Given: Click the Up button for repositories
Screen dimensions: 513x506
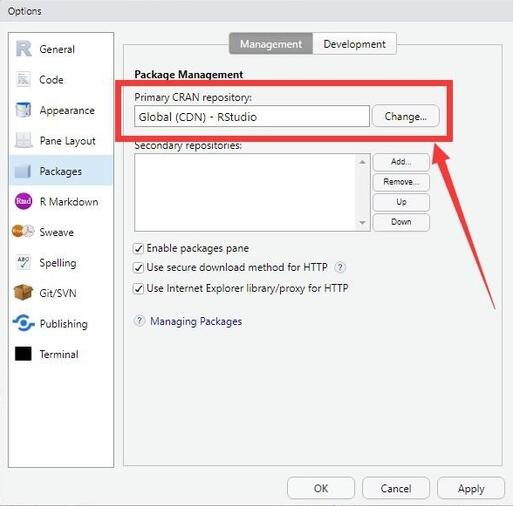Looking at the screenshot, I should (x=401, y=202).
